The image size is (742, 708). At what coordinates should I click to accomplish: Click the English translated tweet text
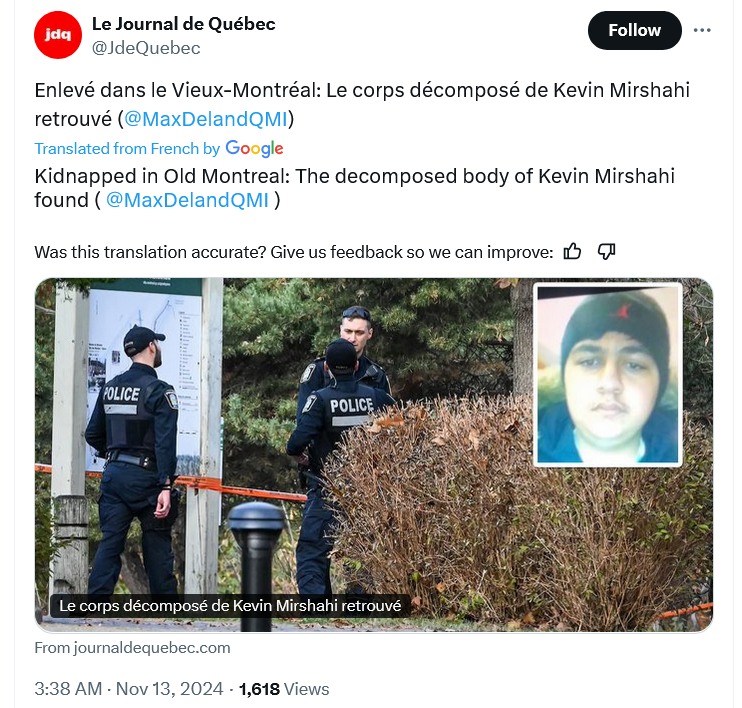354,188
